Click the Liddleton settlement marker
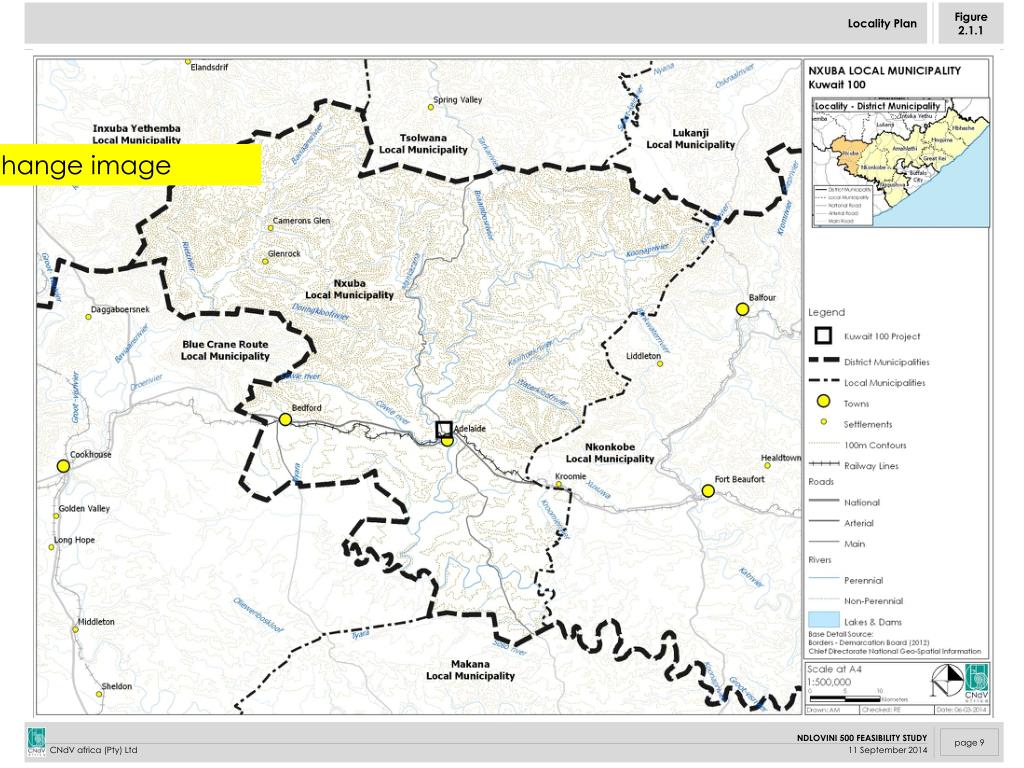This screenshot has width=1024, height=768. tap(660, 364)
